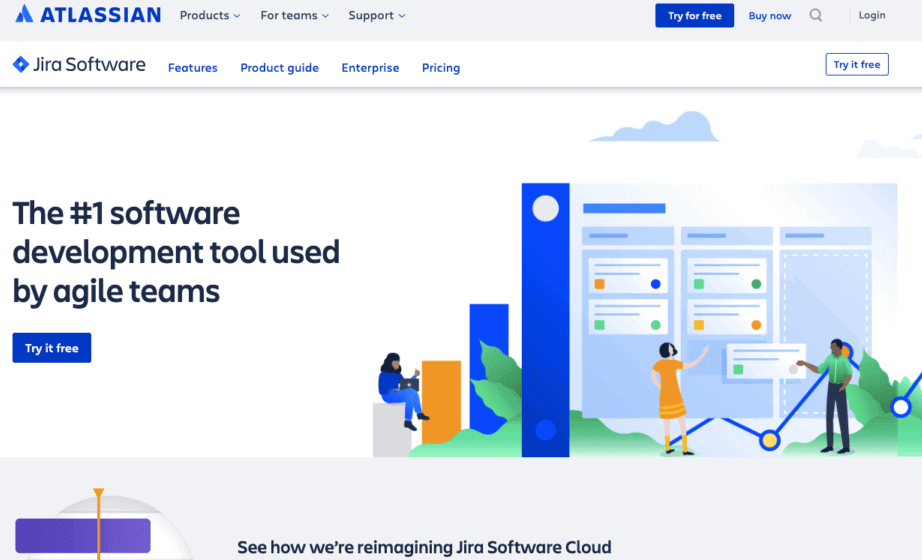Open the Pricing tab
This screenshot has width=922, height=560.
(441, 68)
